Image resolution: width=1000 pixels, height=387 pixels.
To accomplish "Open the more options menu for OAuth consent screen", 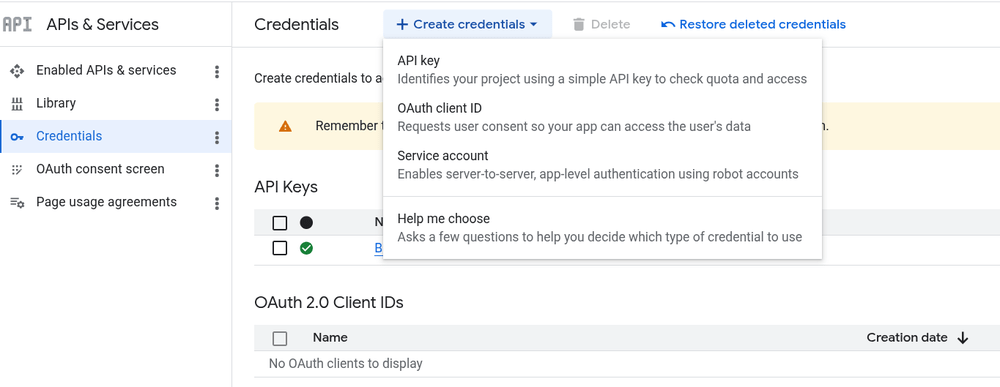I will click(x=217, y=170).
